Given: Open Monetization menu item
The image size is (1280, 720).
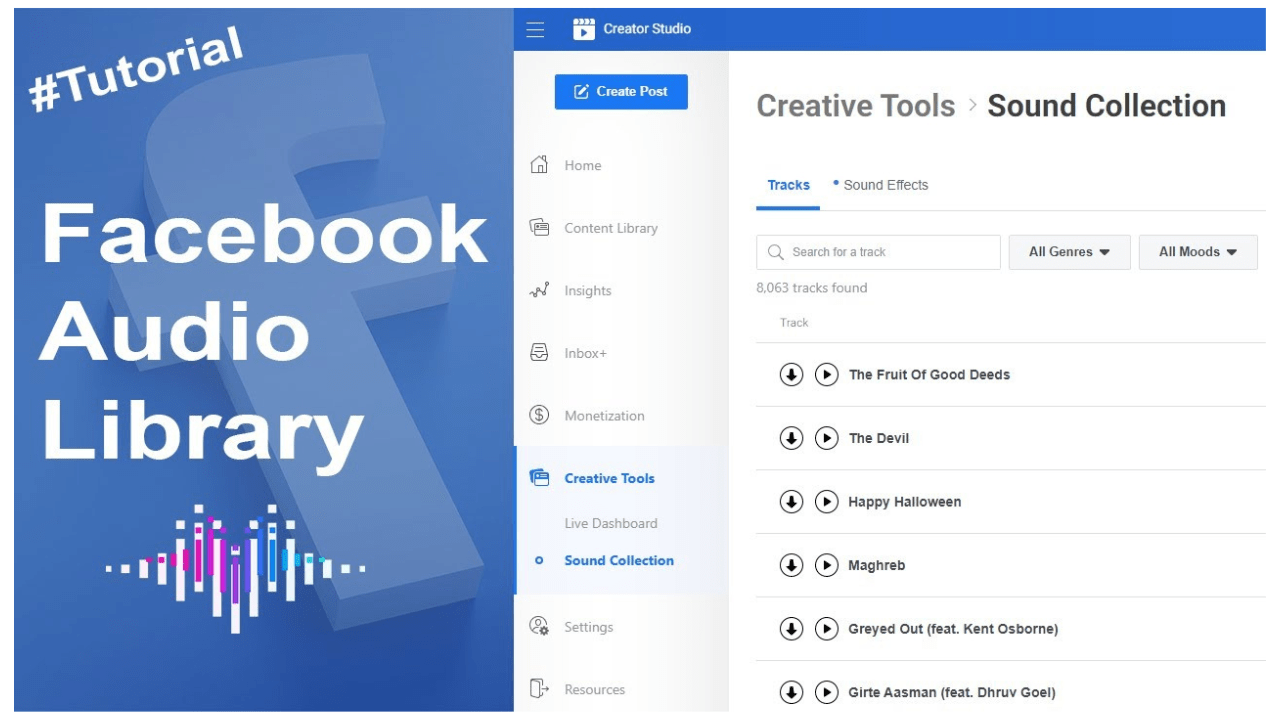Looking at the screenshot, I should pyautogui.click(x=604, y=416).
